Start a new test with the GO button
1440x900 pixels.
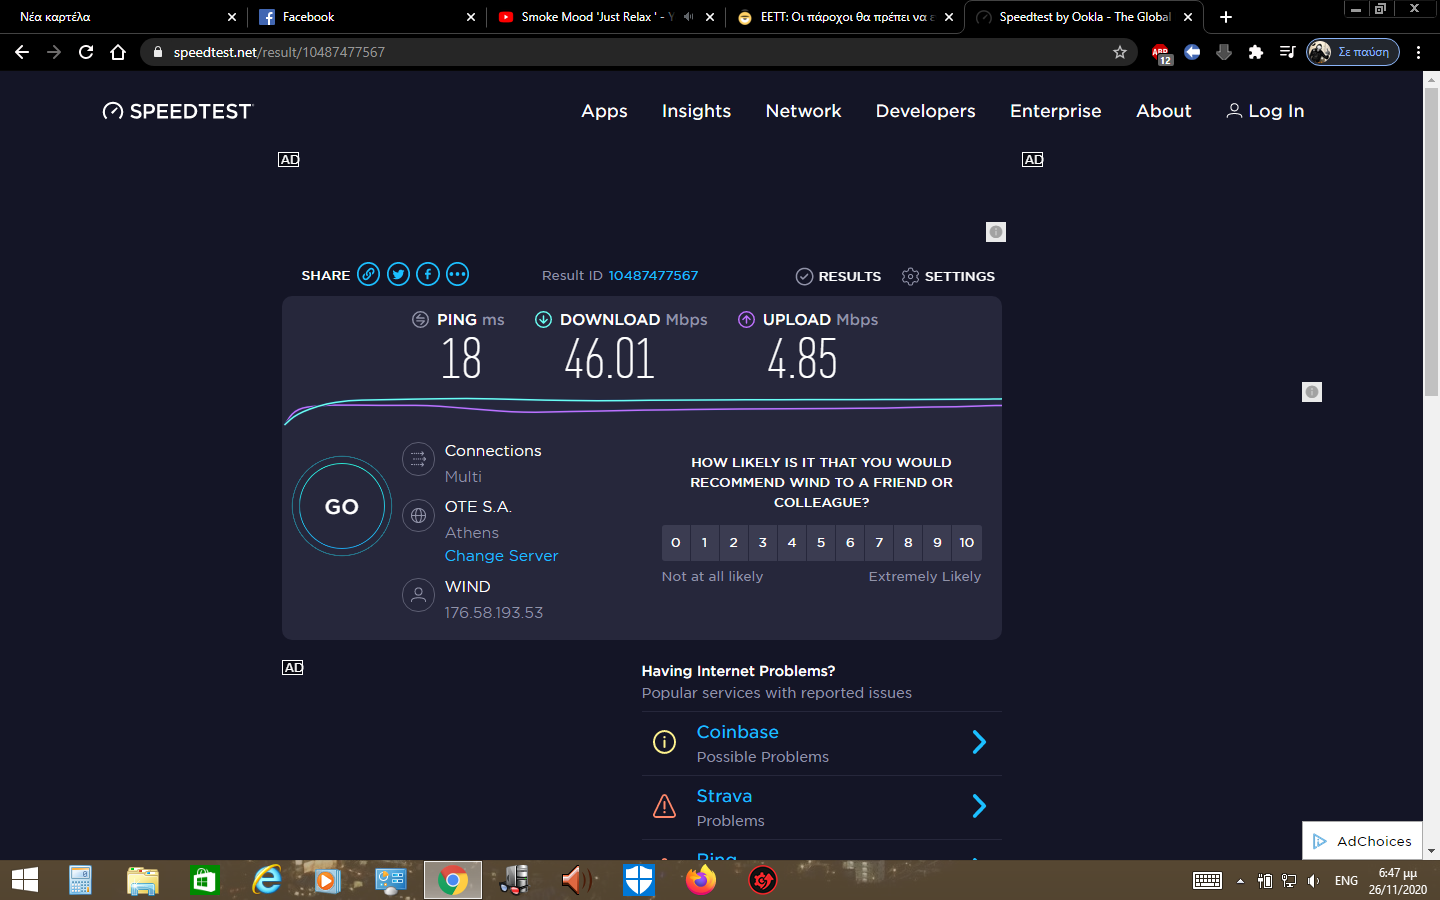click(x=342, y=506)
